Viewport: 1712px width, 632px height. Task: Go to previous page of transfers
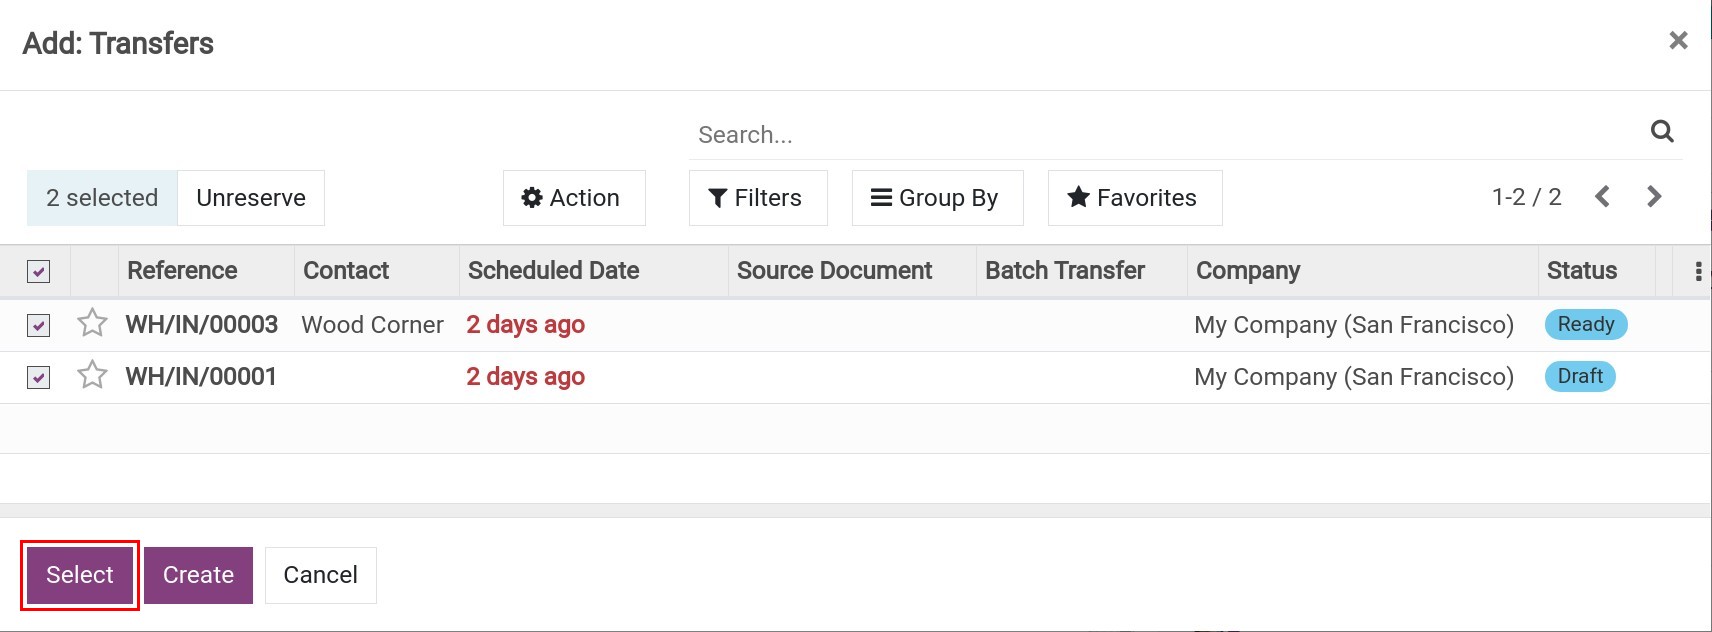[x=1602, y=197]
